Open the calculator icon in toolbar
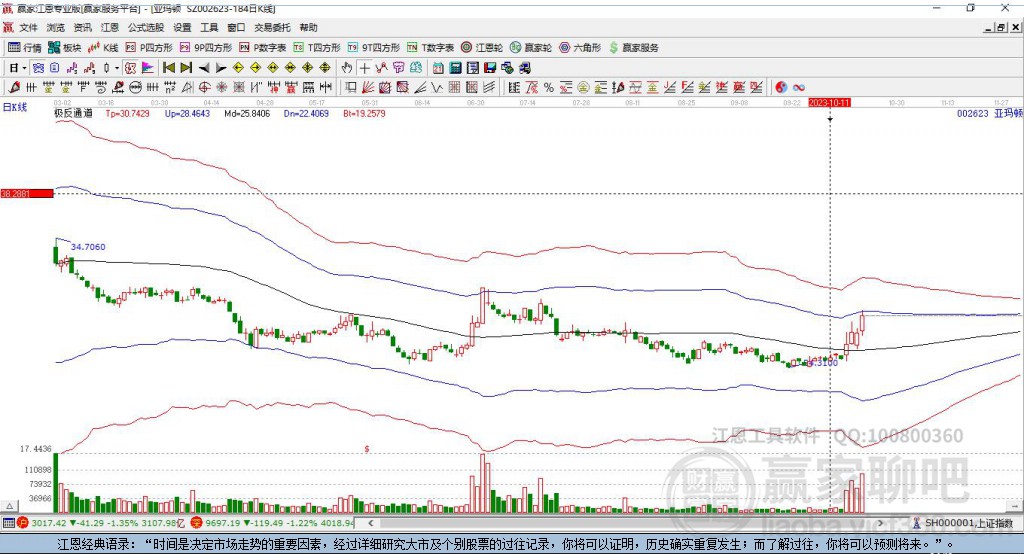This screenshot has width=1024, height=554. coord(455,68)
